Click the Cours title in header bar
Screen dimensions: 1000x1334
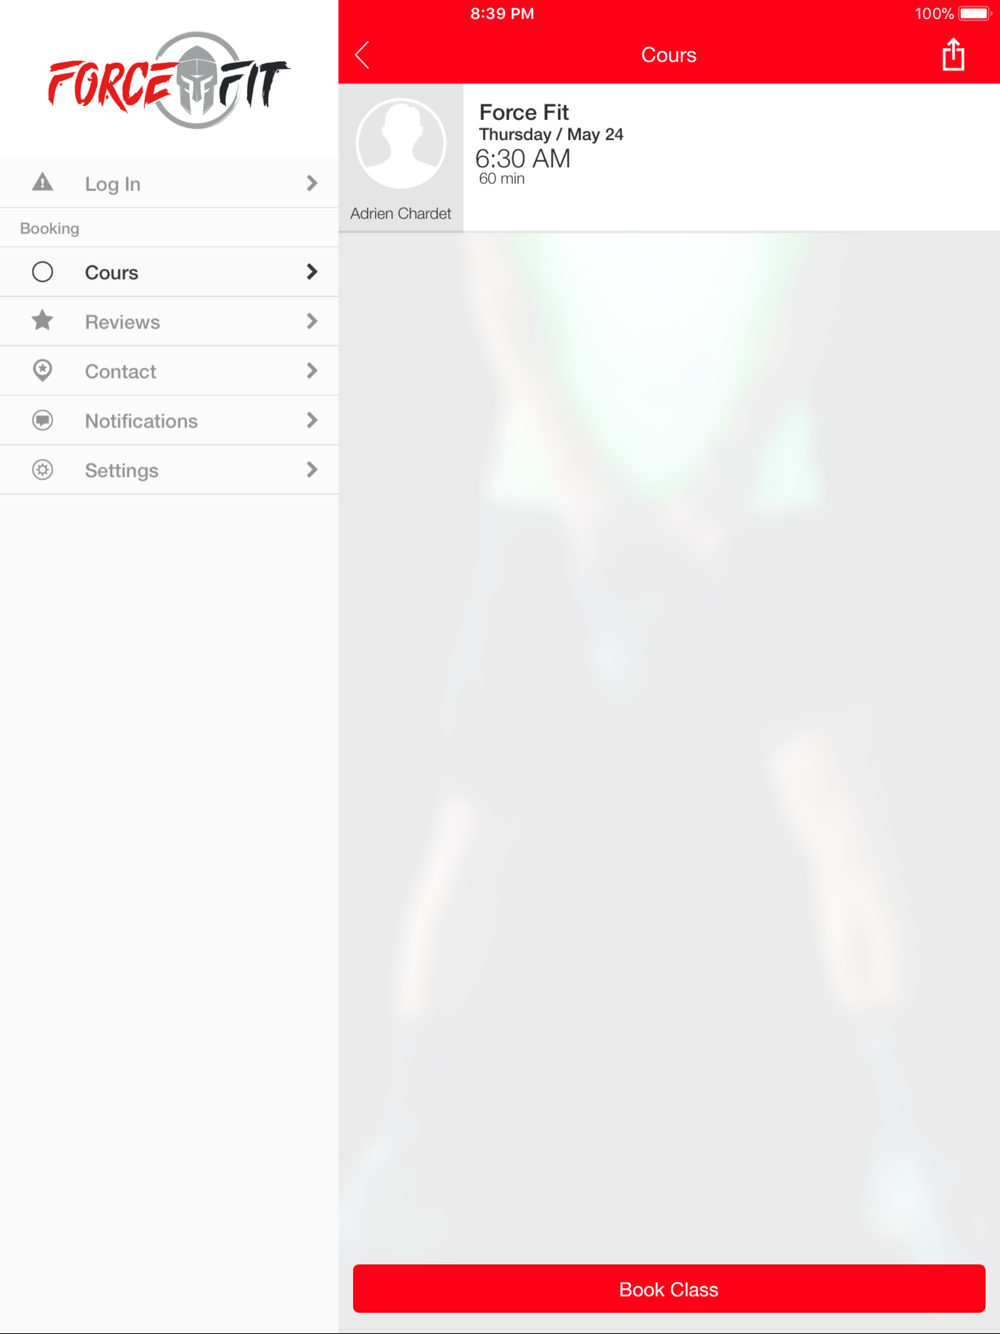click(669, 55)
